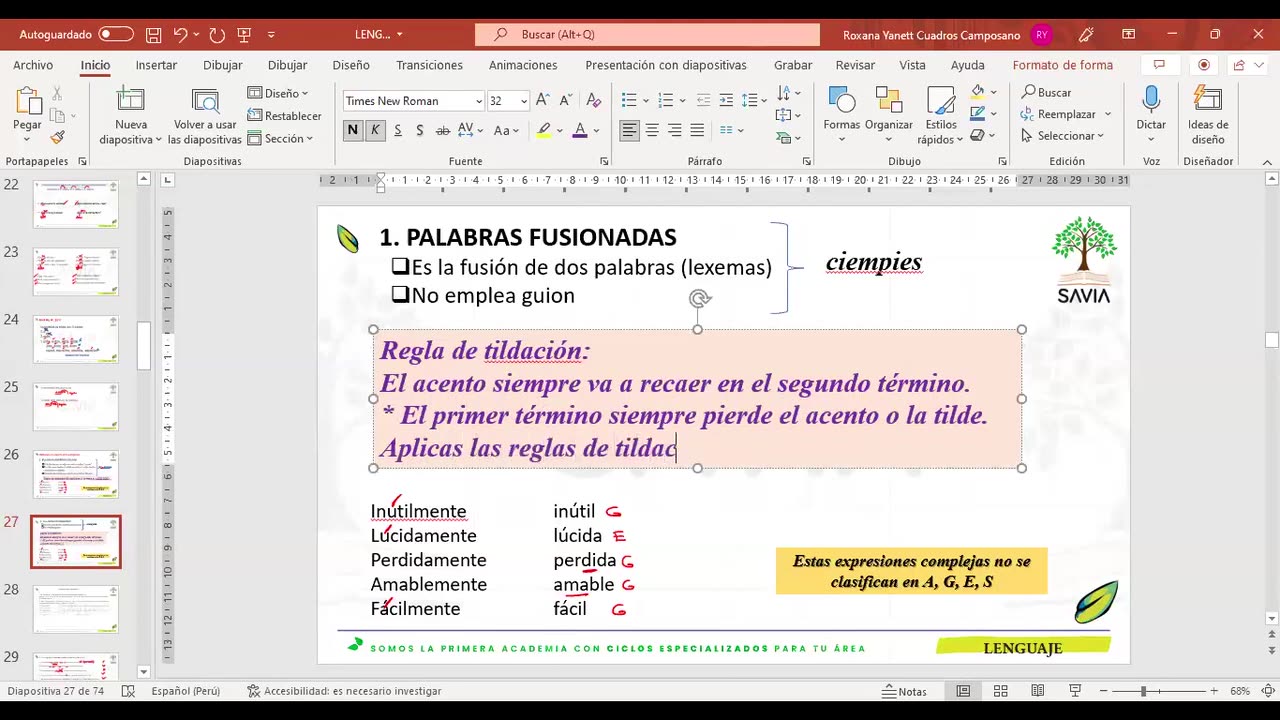Expand bullets list dropdown arrow

point(644,101)
